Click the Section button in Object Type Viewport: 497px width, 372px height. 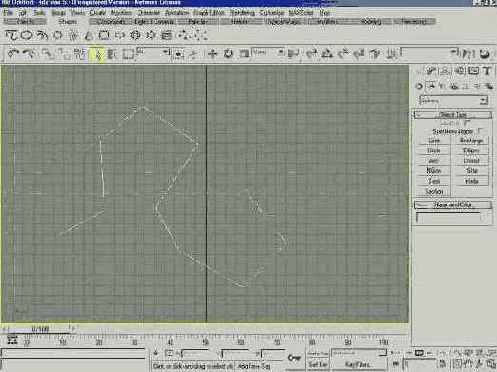[x=434, y=192]
